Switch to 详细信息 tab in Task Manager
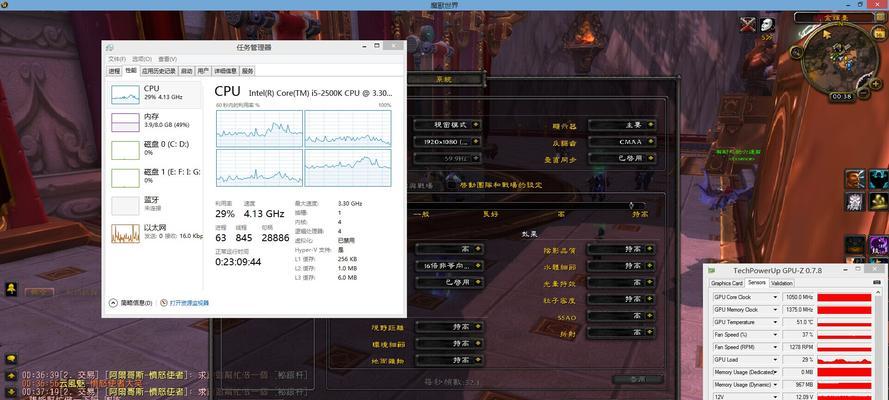The height and width of the screenshot is (400, 889). point(225,71)
